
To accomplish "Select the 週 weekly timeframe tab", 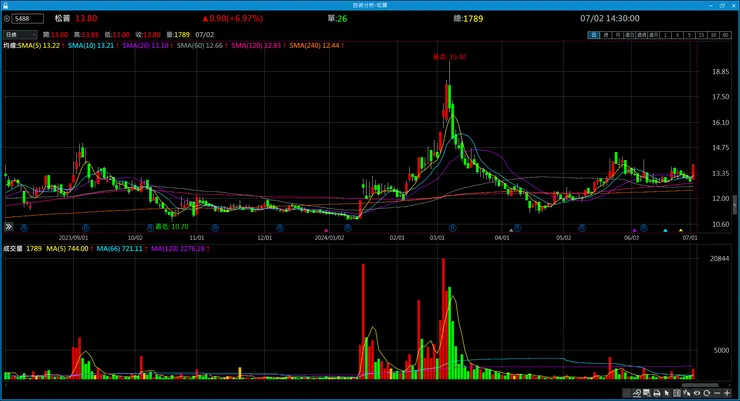I will coord(606,35).
